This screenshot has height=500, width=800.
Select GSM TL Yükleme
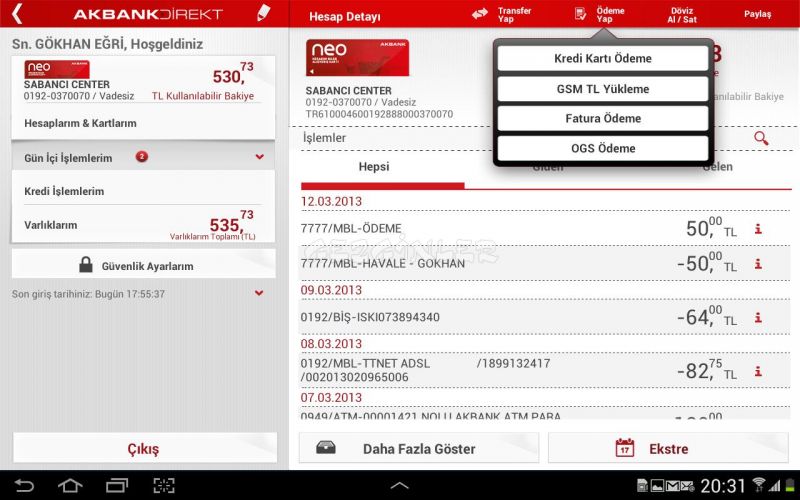[603, 89]
